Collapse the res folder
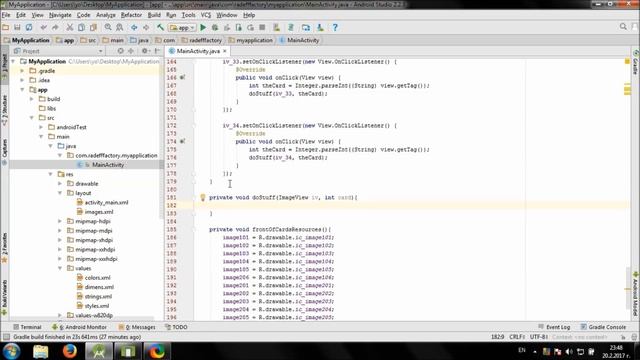The width and height of the screenshot is (640, 360). pos(51,174)
